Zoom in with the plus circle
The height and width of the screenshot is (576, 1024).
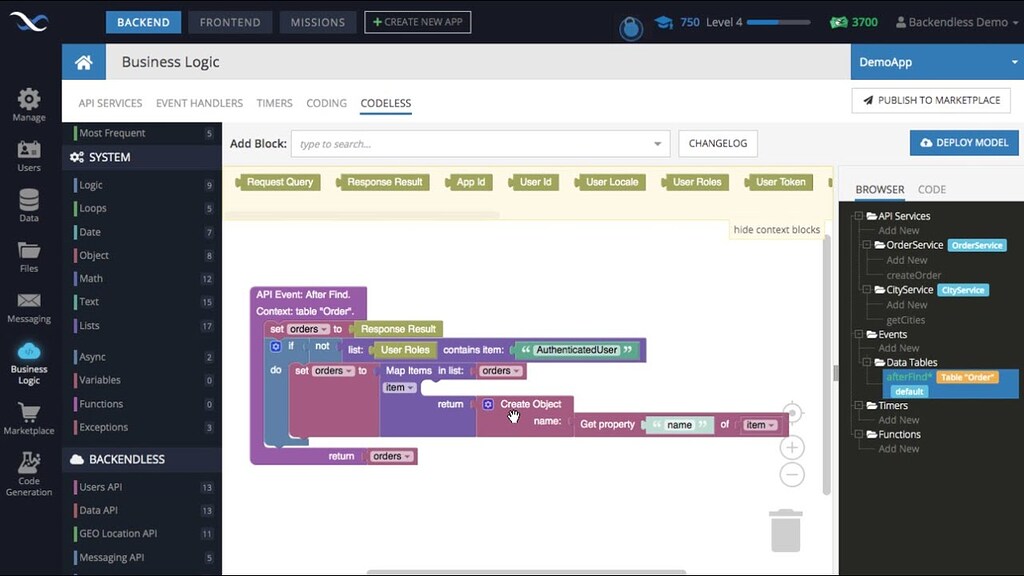(792, 447)
